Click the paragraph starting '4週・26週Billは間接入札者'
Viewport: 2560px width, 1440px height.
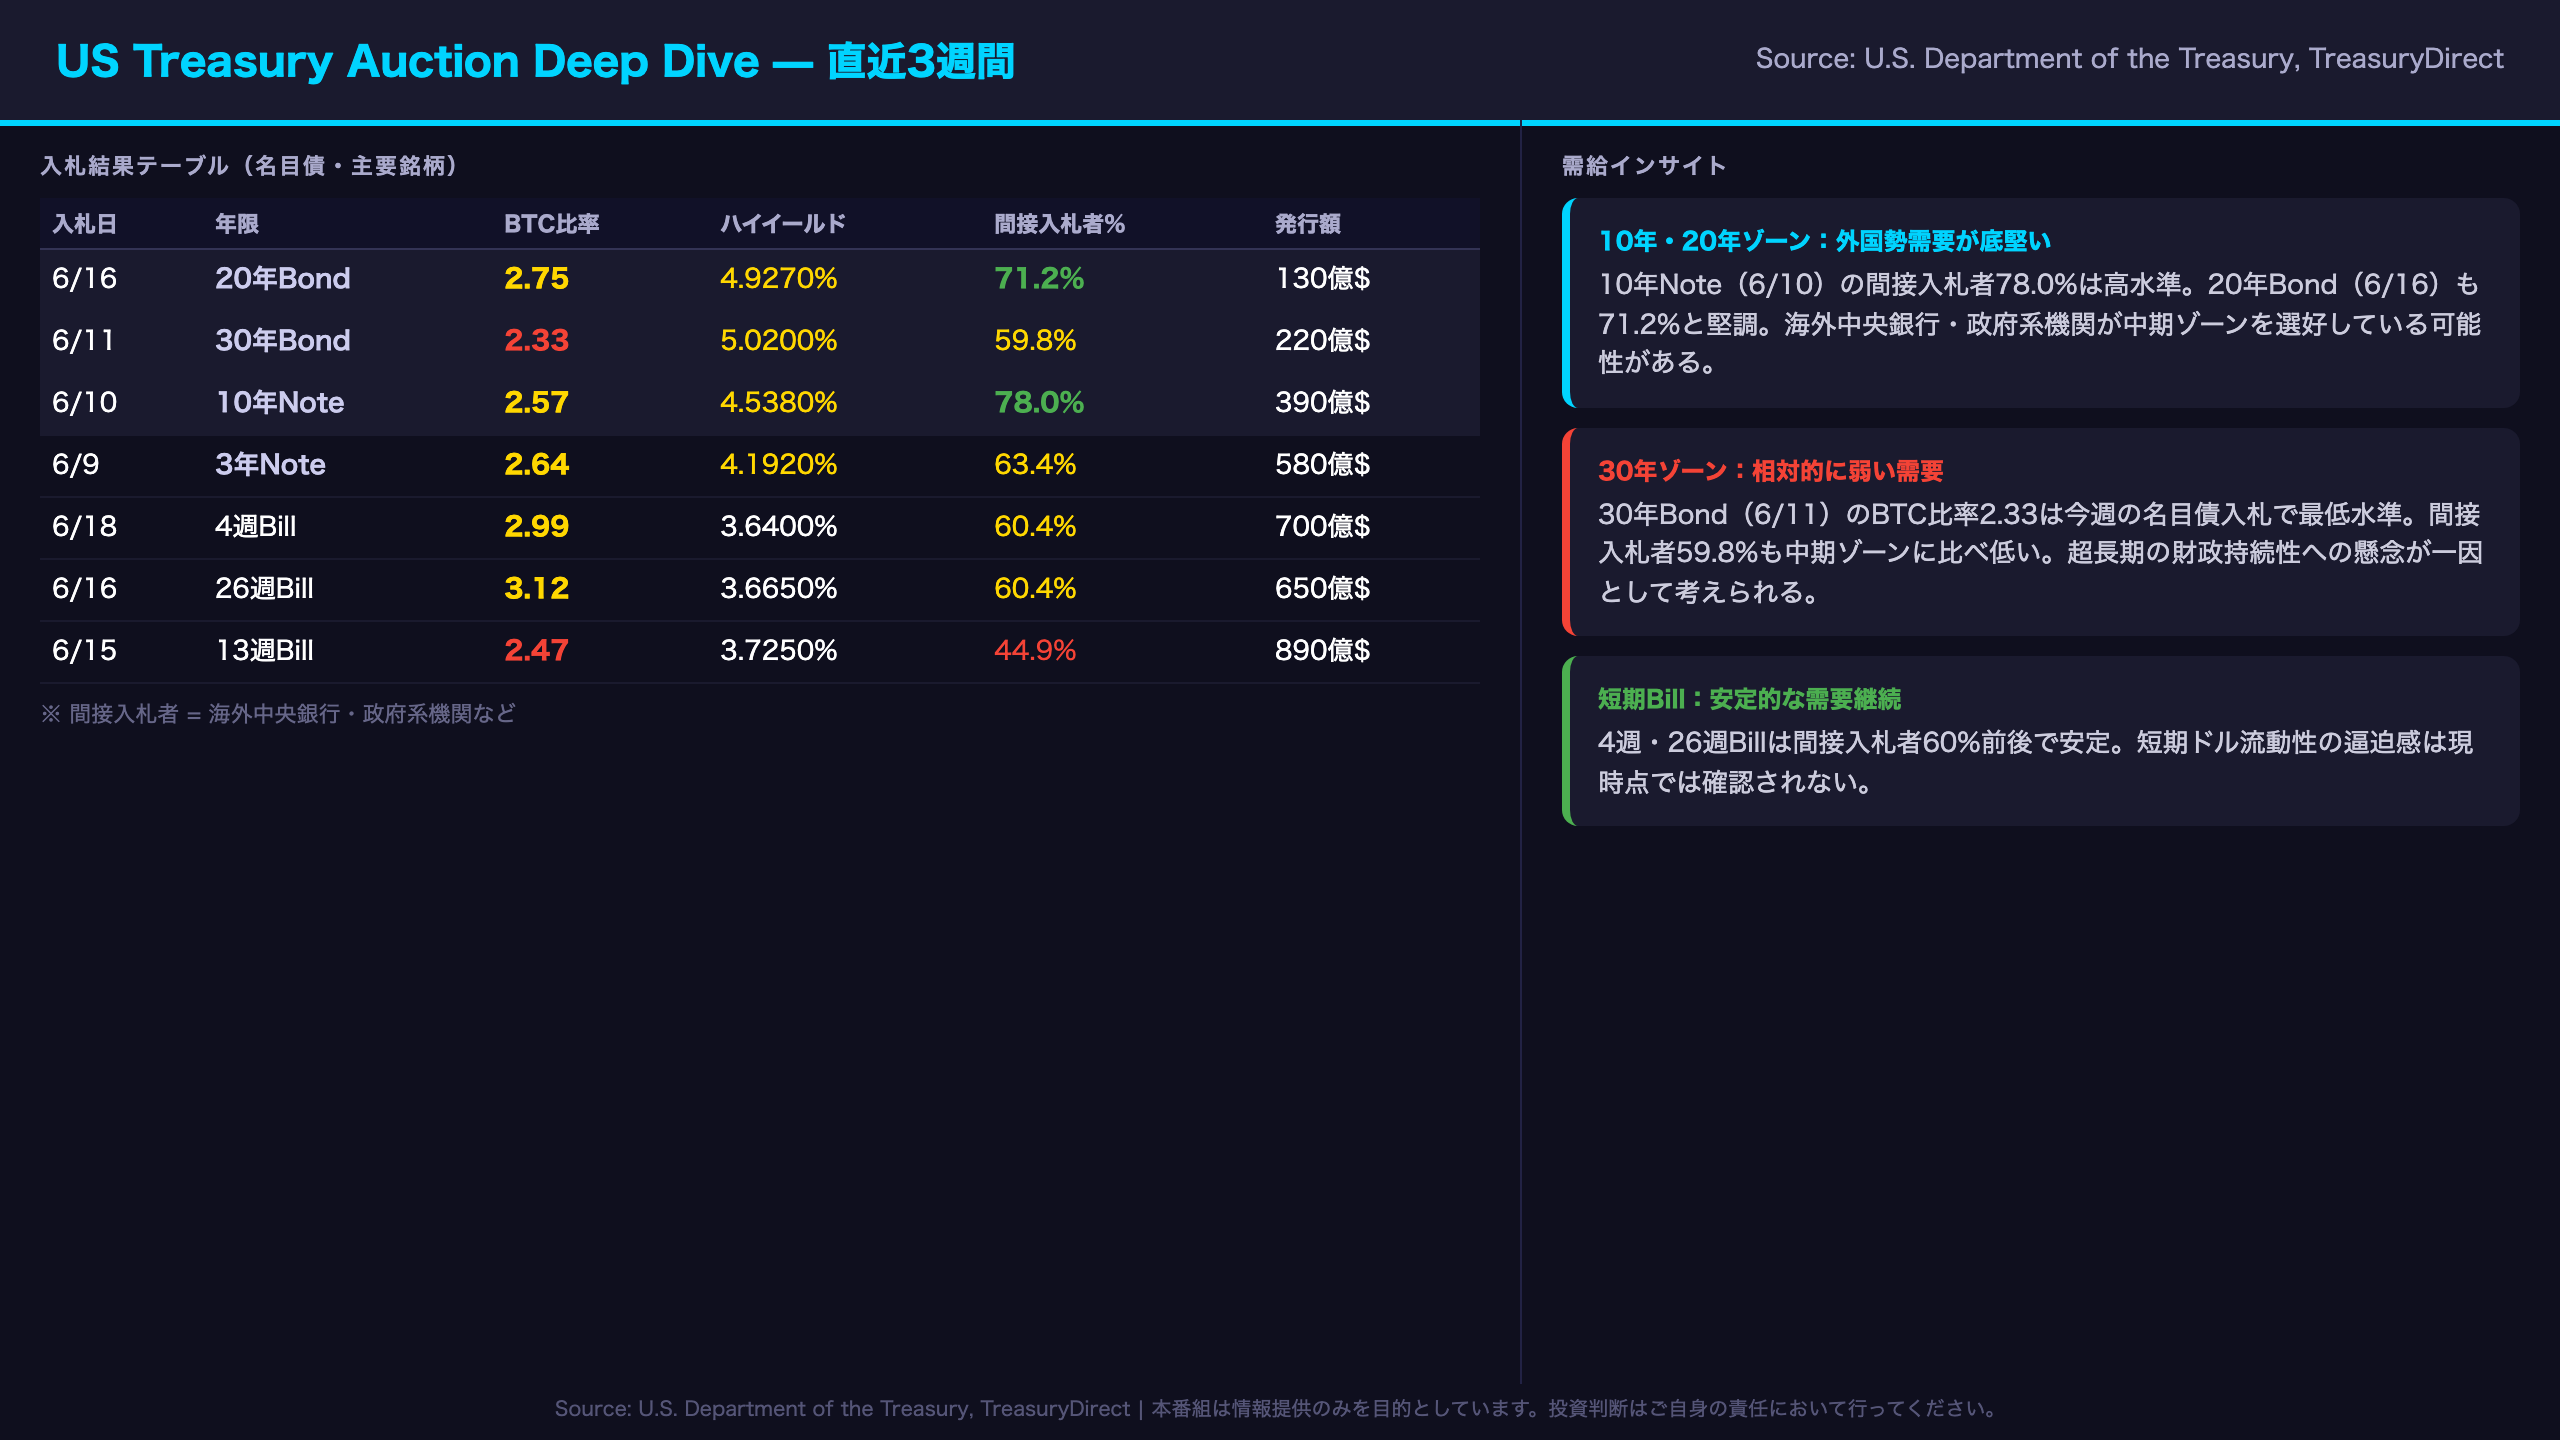pyautogui.click(x=2035, y=762)
